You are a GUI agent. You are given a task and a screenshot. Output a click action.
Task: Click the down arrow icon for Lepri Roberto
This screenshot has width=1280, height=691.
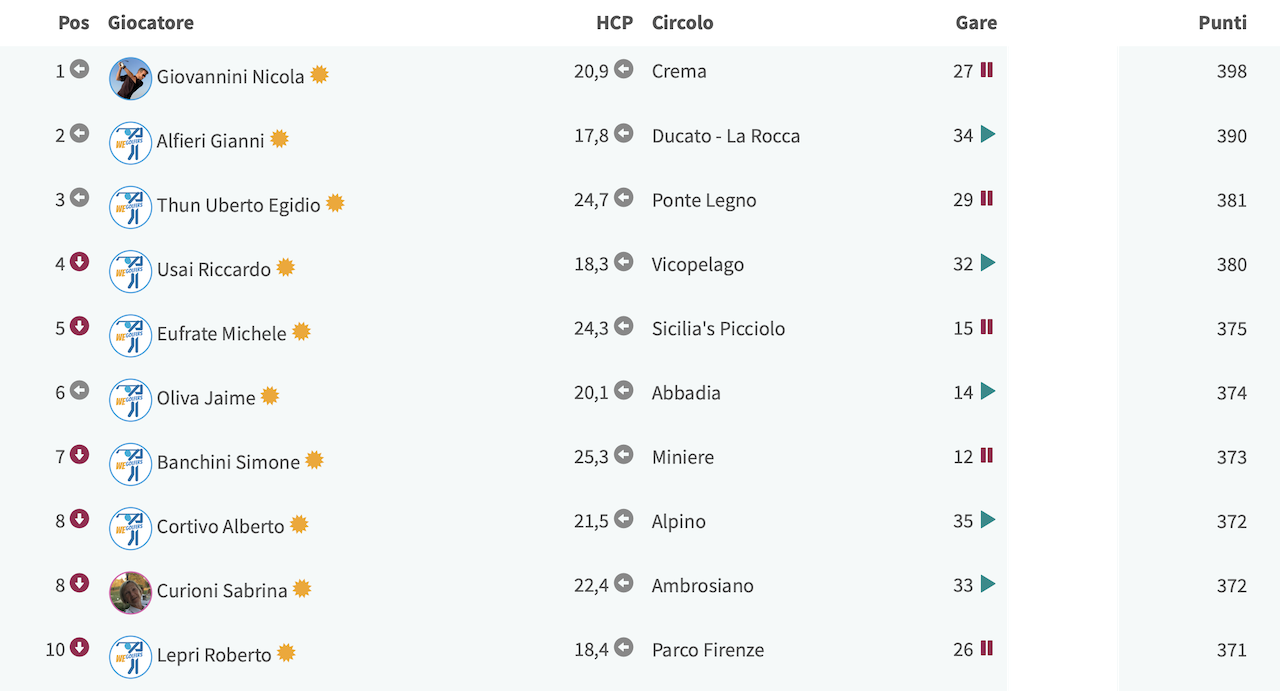[x=80, y=647]
